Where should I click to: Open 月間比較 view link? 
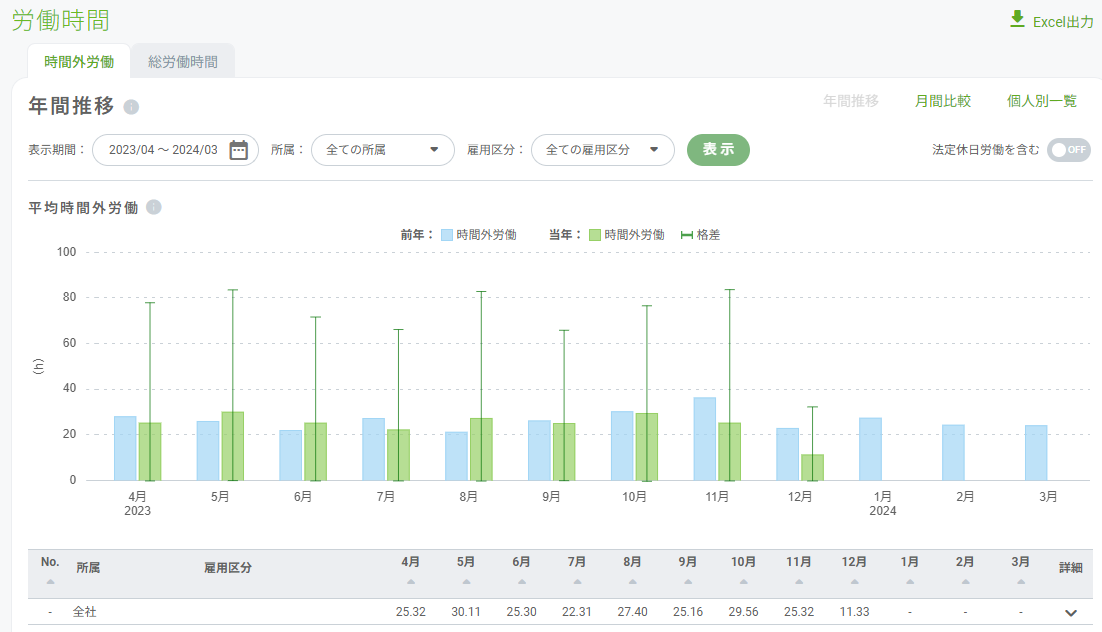point(942,101)
